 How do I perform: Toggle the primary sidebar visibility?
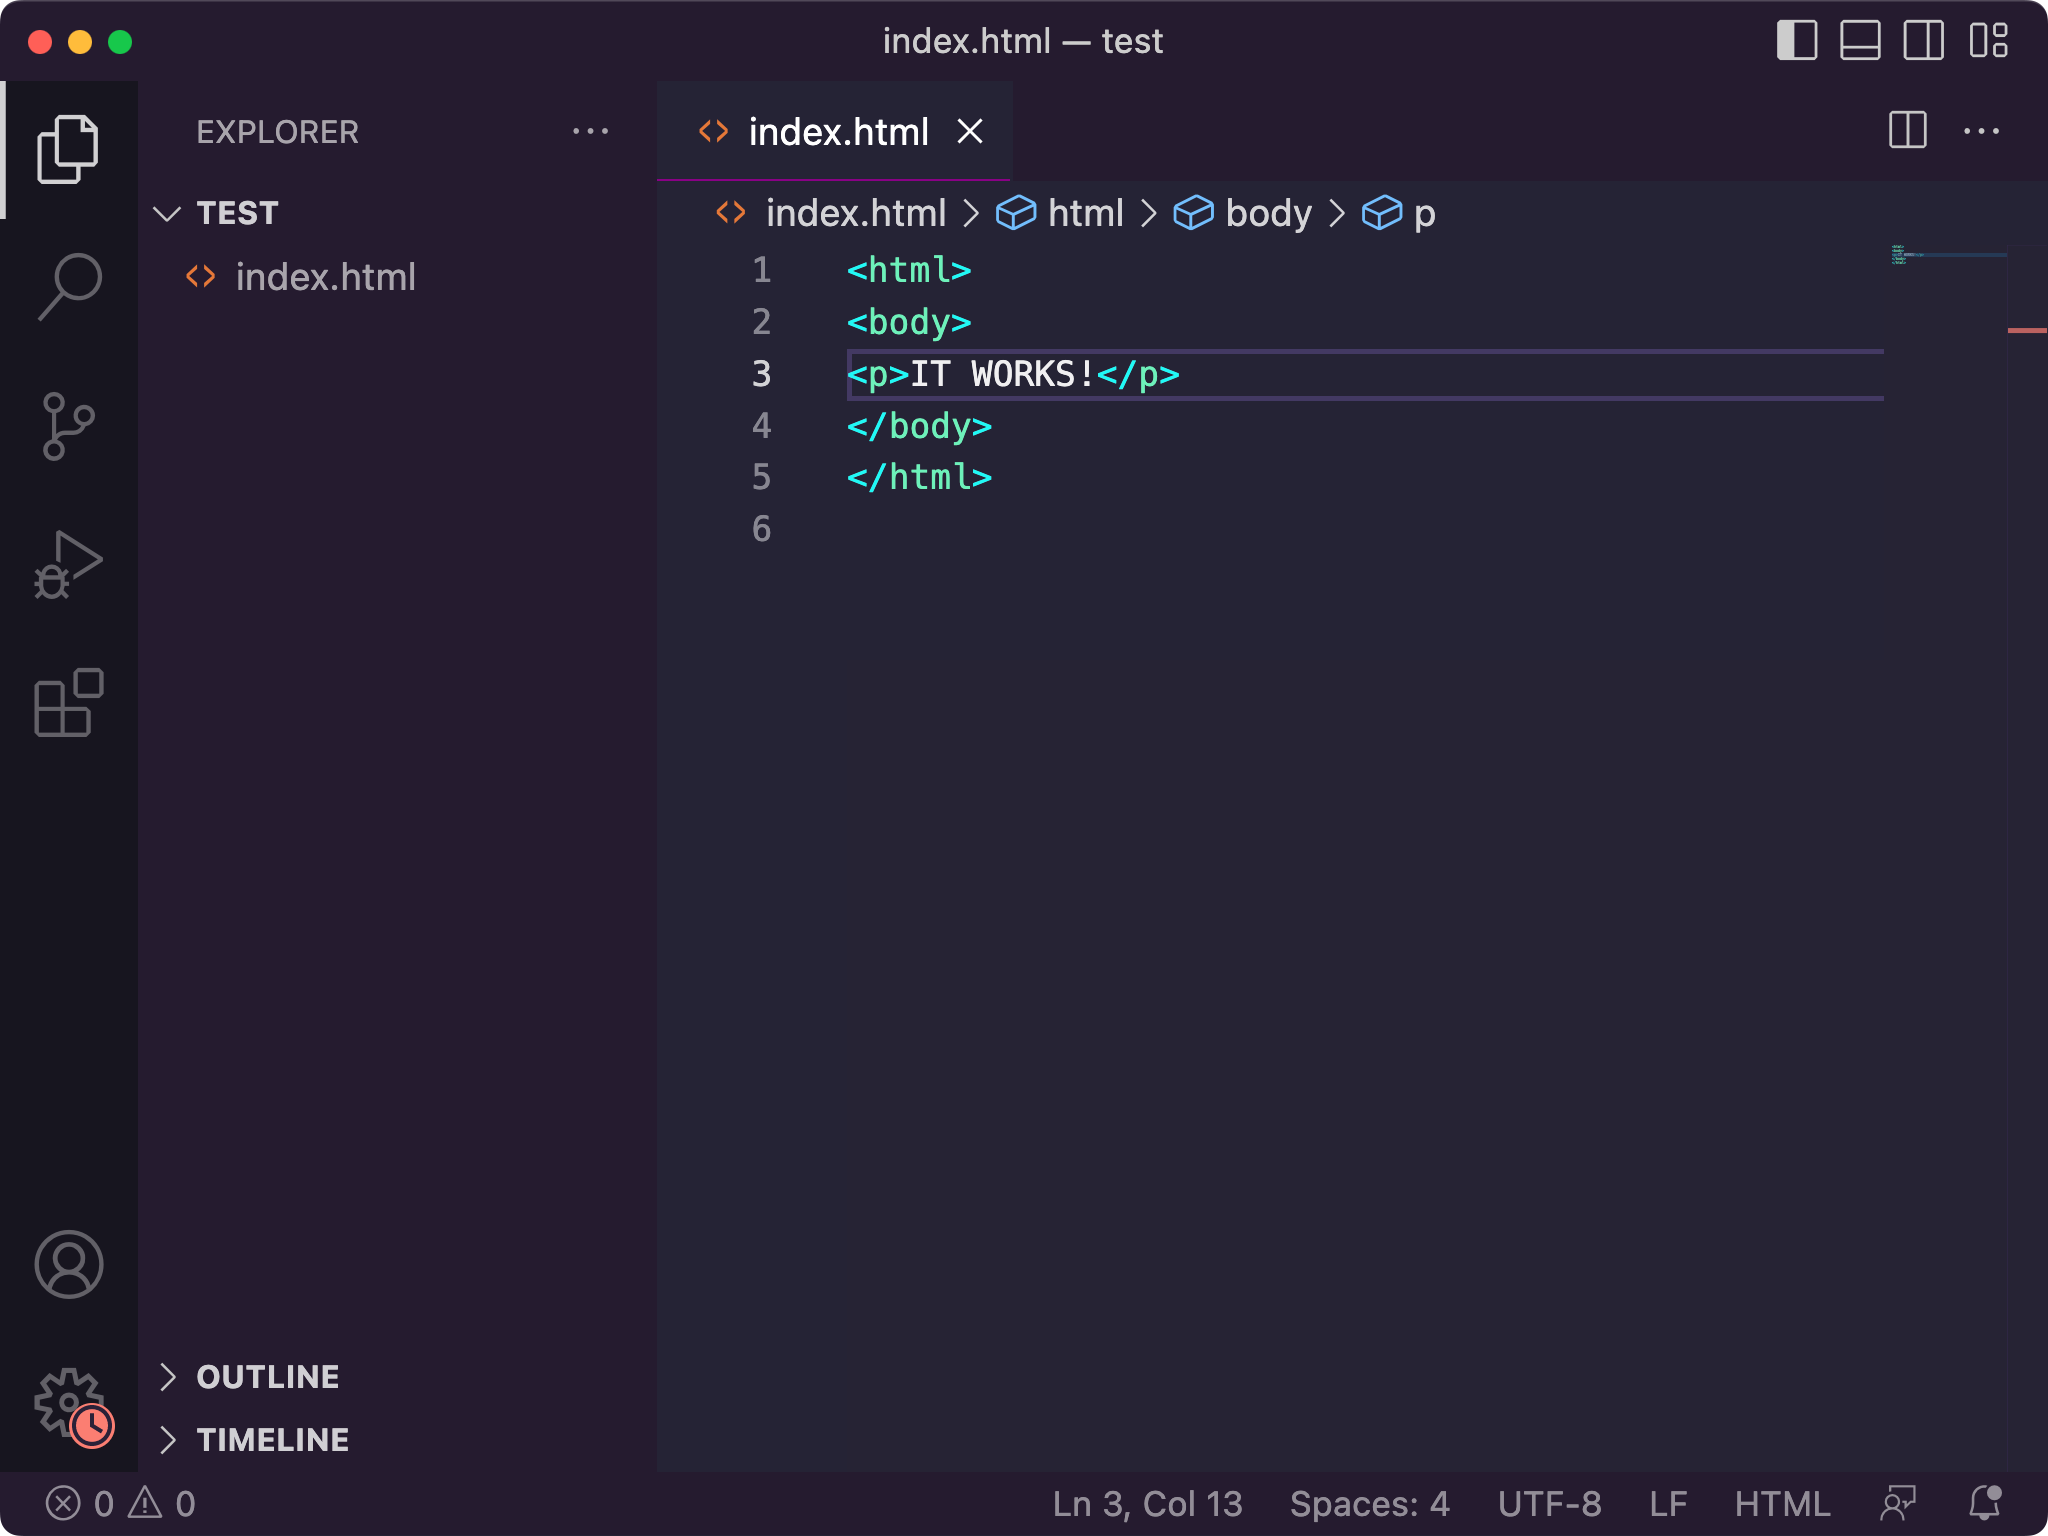coord(1797,40)
